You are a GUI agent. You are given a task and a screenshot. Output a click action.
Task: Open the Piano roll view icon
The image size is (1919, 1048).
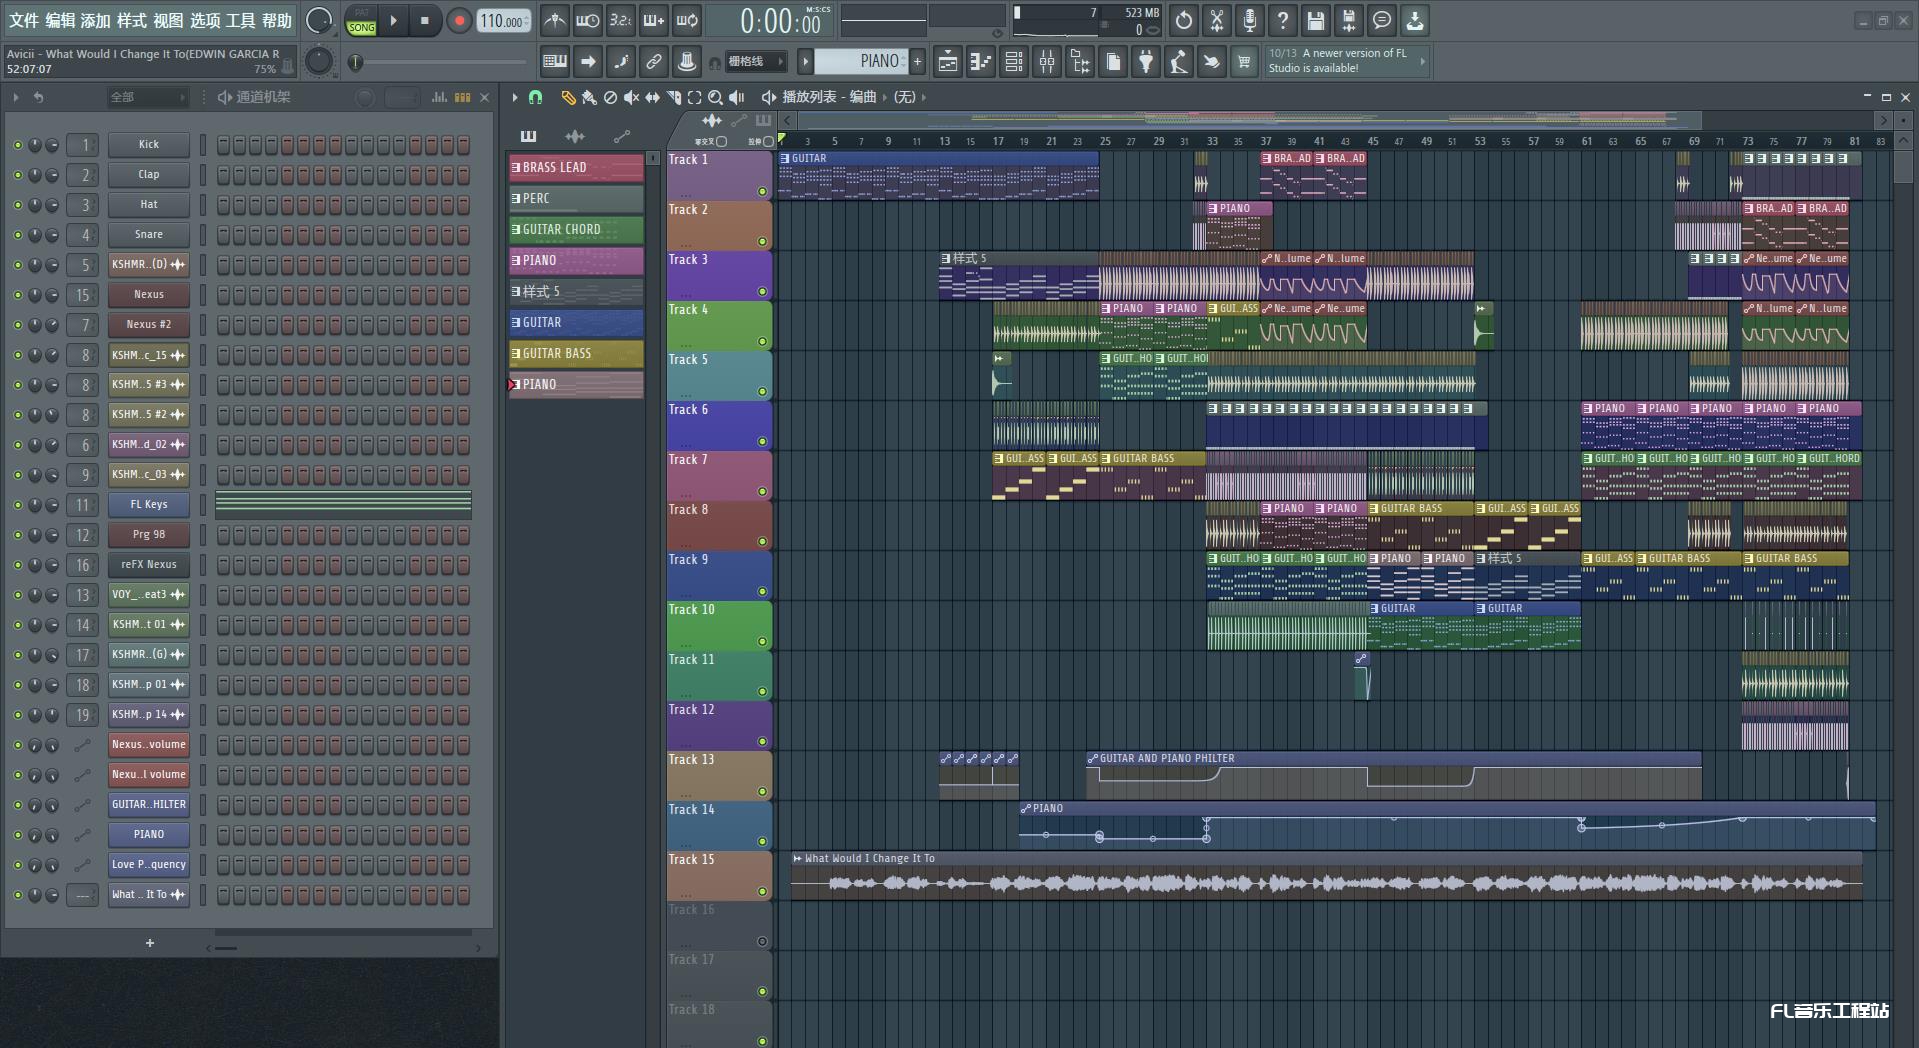click(981, 62)
